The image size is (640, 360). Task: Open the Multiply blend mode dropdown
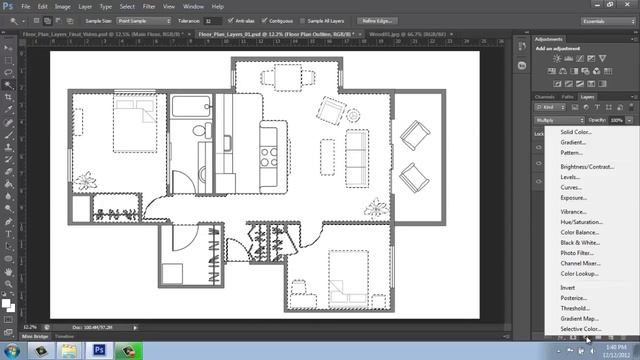[559, 120]
